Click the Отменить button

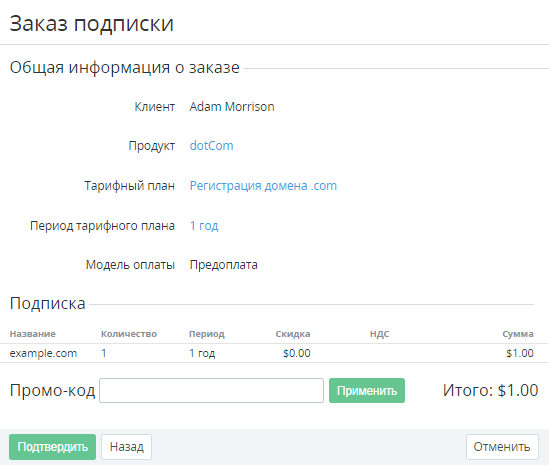(502, 447)
